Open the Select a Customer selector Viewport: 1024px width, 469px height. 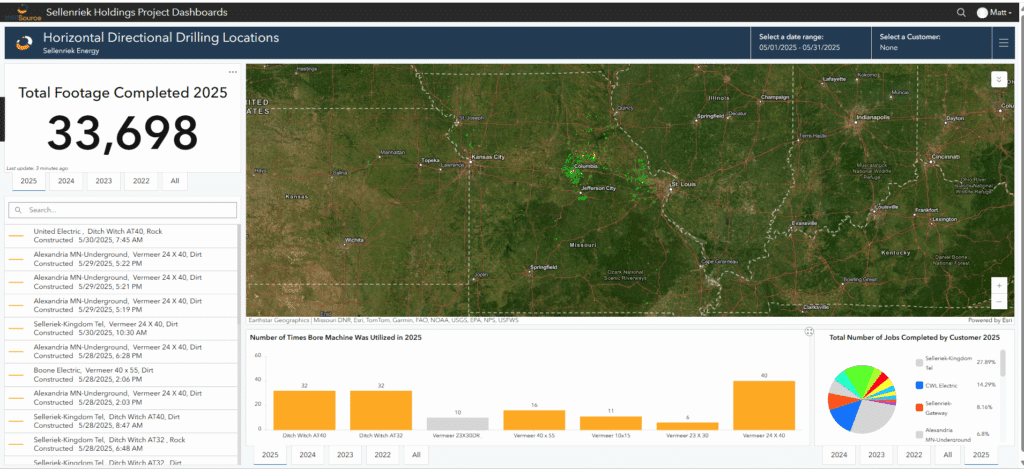[x=933, y=43]
